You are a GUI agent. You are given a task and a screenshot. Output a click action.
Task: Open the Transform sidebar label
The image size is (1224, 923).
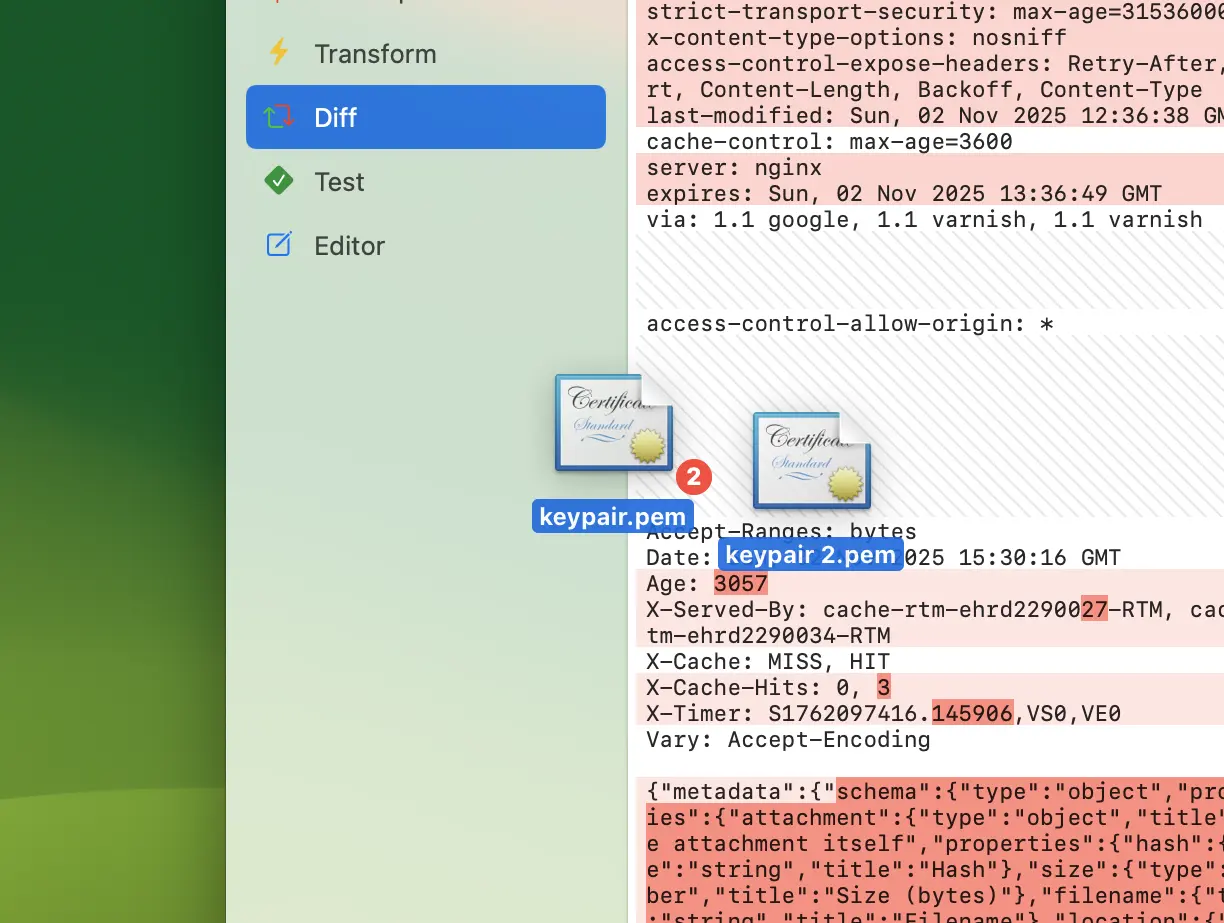(x=375, y=54)
